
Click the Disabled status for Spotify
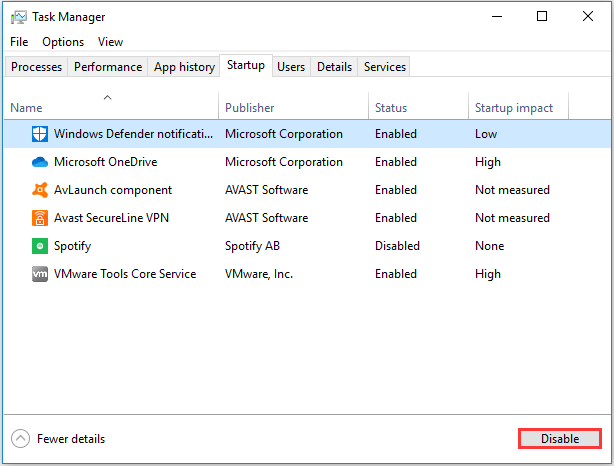(x=397, y=246)
